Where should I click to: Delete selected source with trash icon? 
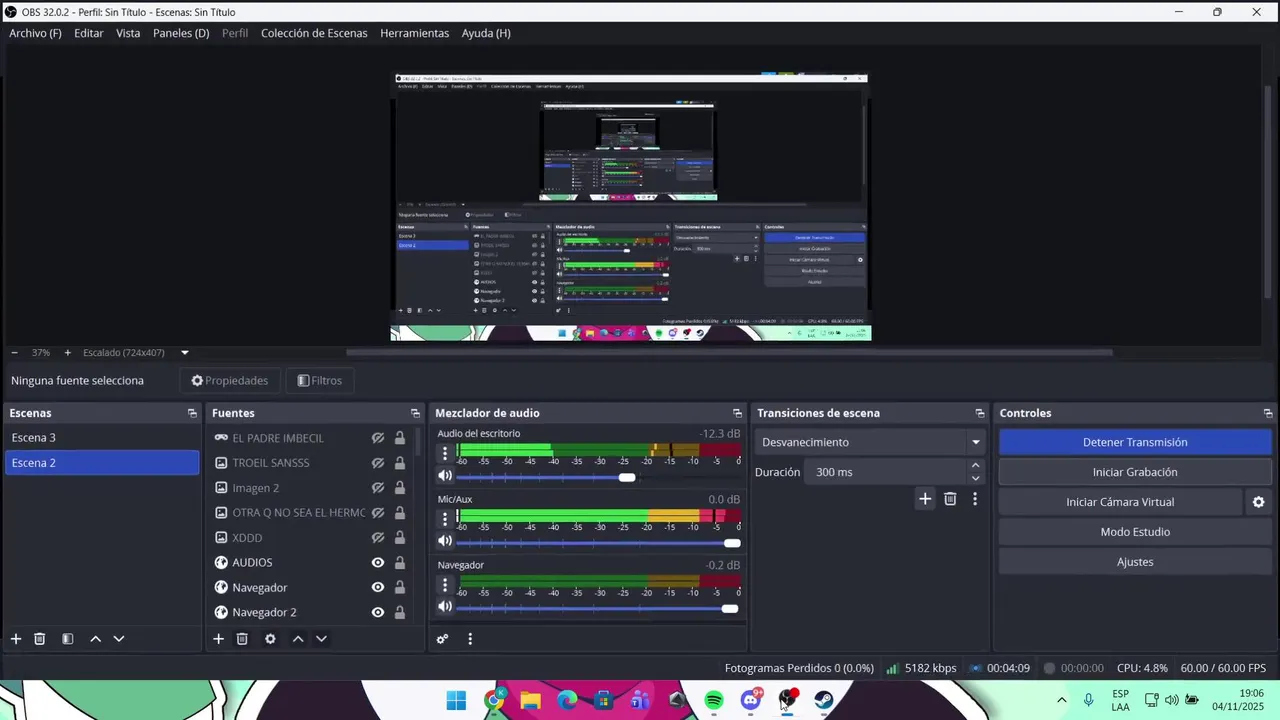coord(242,639)
